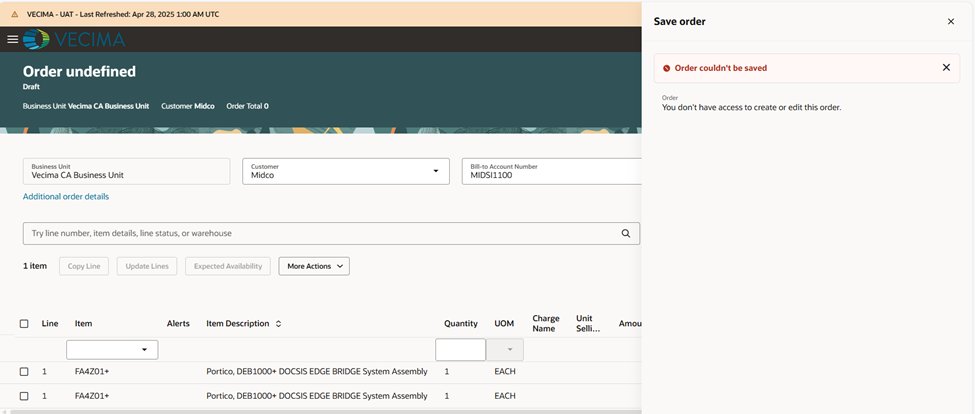Click the red error icon in alert
Screen dimensions: 975x414
[667, 68]
